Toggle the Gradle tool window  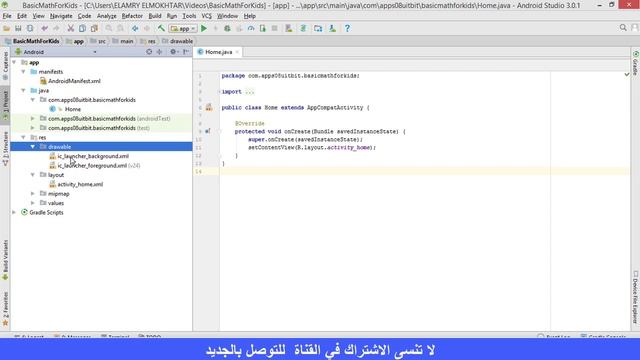coord(636,63)
